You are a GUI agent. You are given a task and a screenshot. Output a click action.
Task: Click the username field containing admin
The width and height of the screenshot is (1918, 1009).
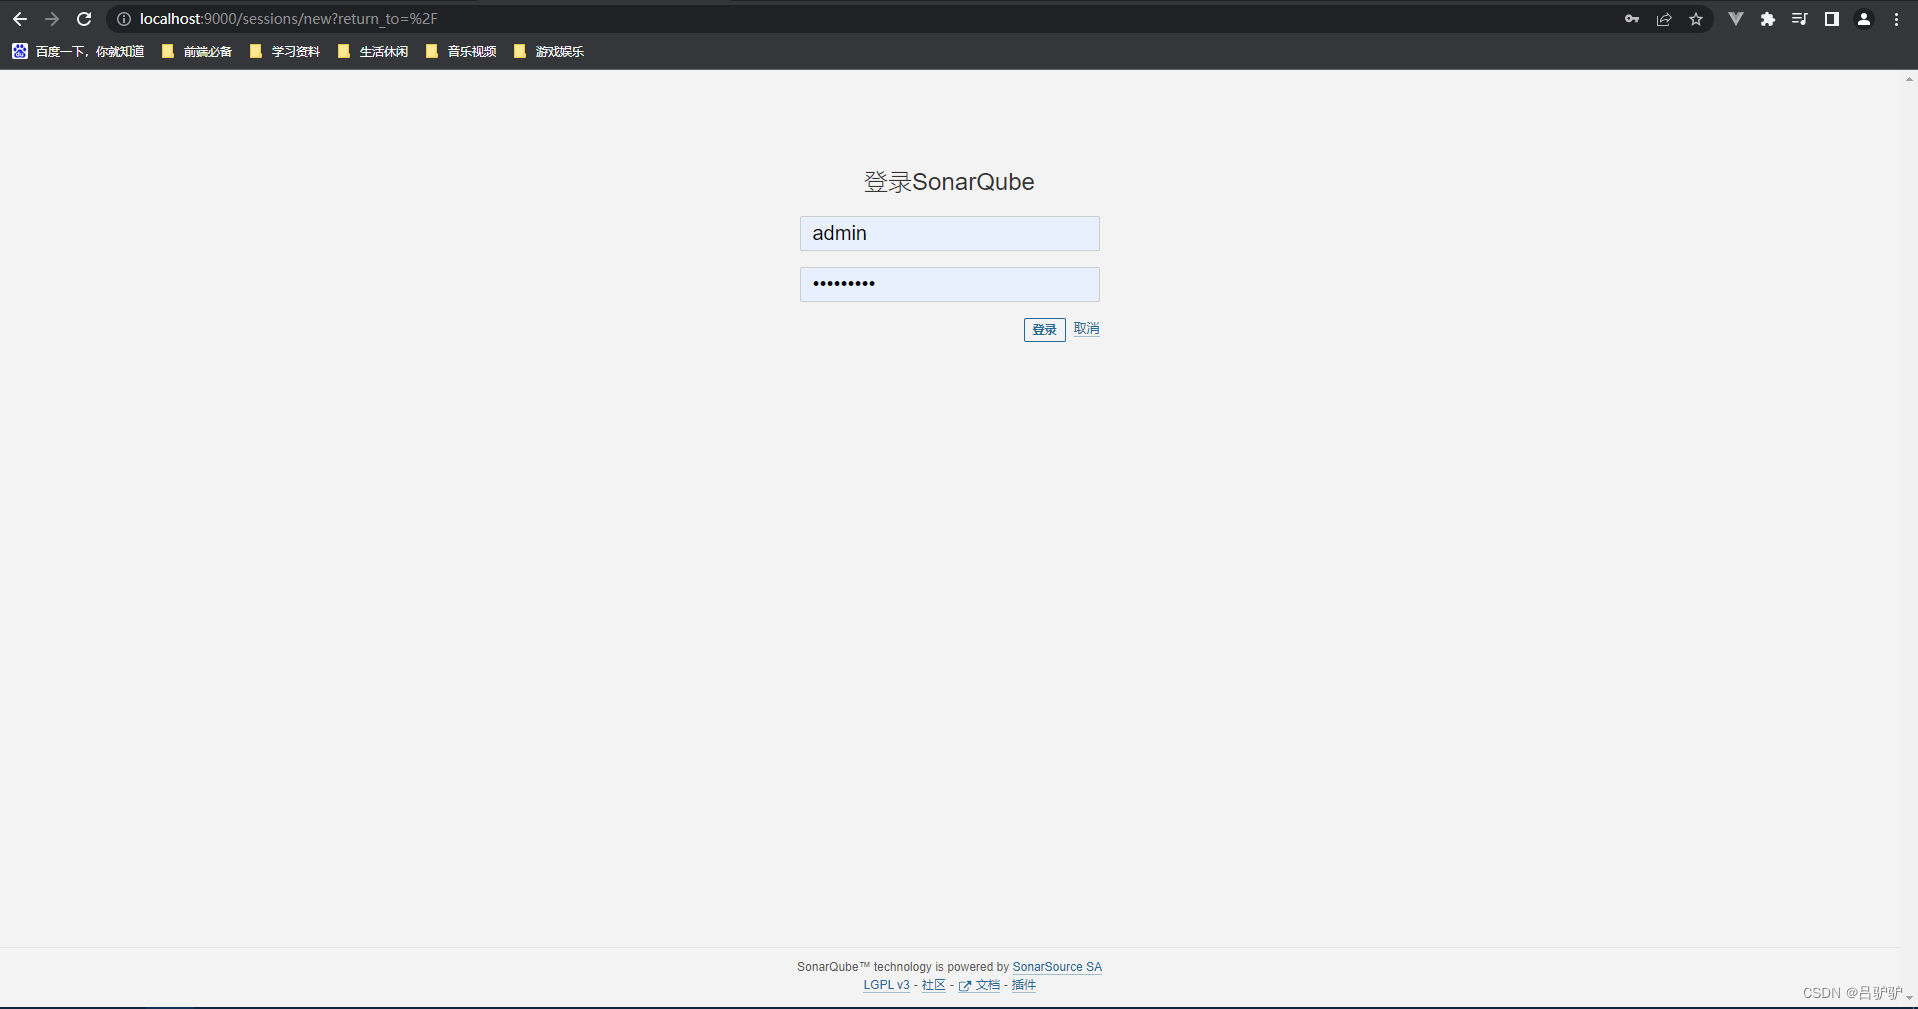tap(949, 233)
